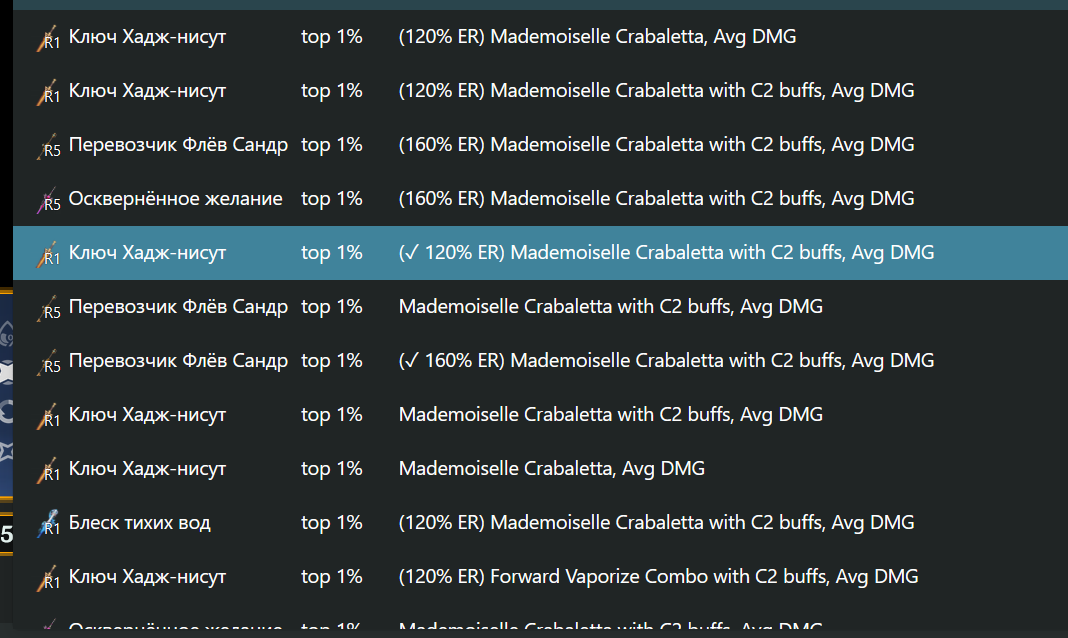
Task: Choose Осквернённое желание (160% ER) weapon name
Action: [x=175, y=199]
